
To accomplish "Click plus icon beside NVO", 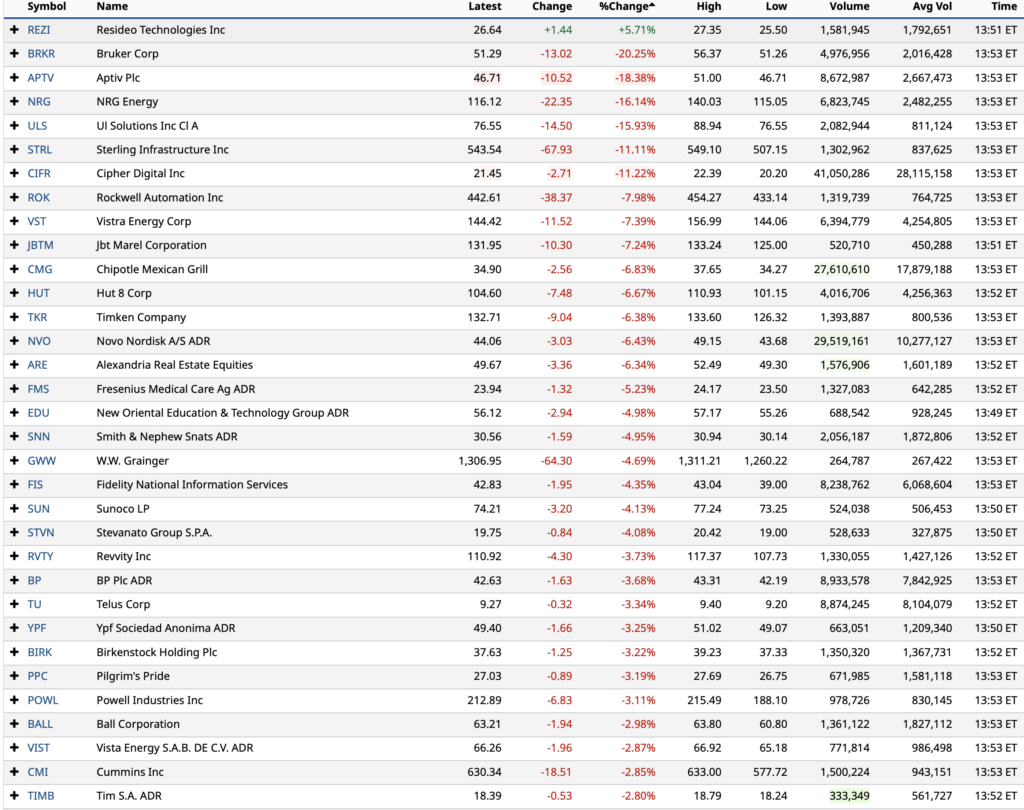I will [14, 341].
